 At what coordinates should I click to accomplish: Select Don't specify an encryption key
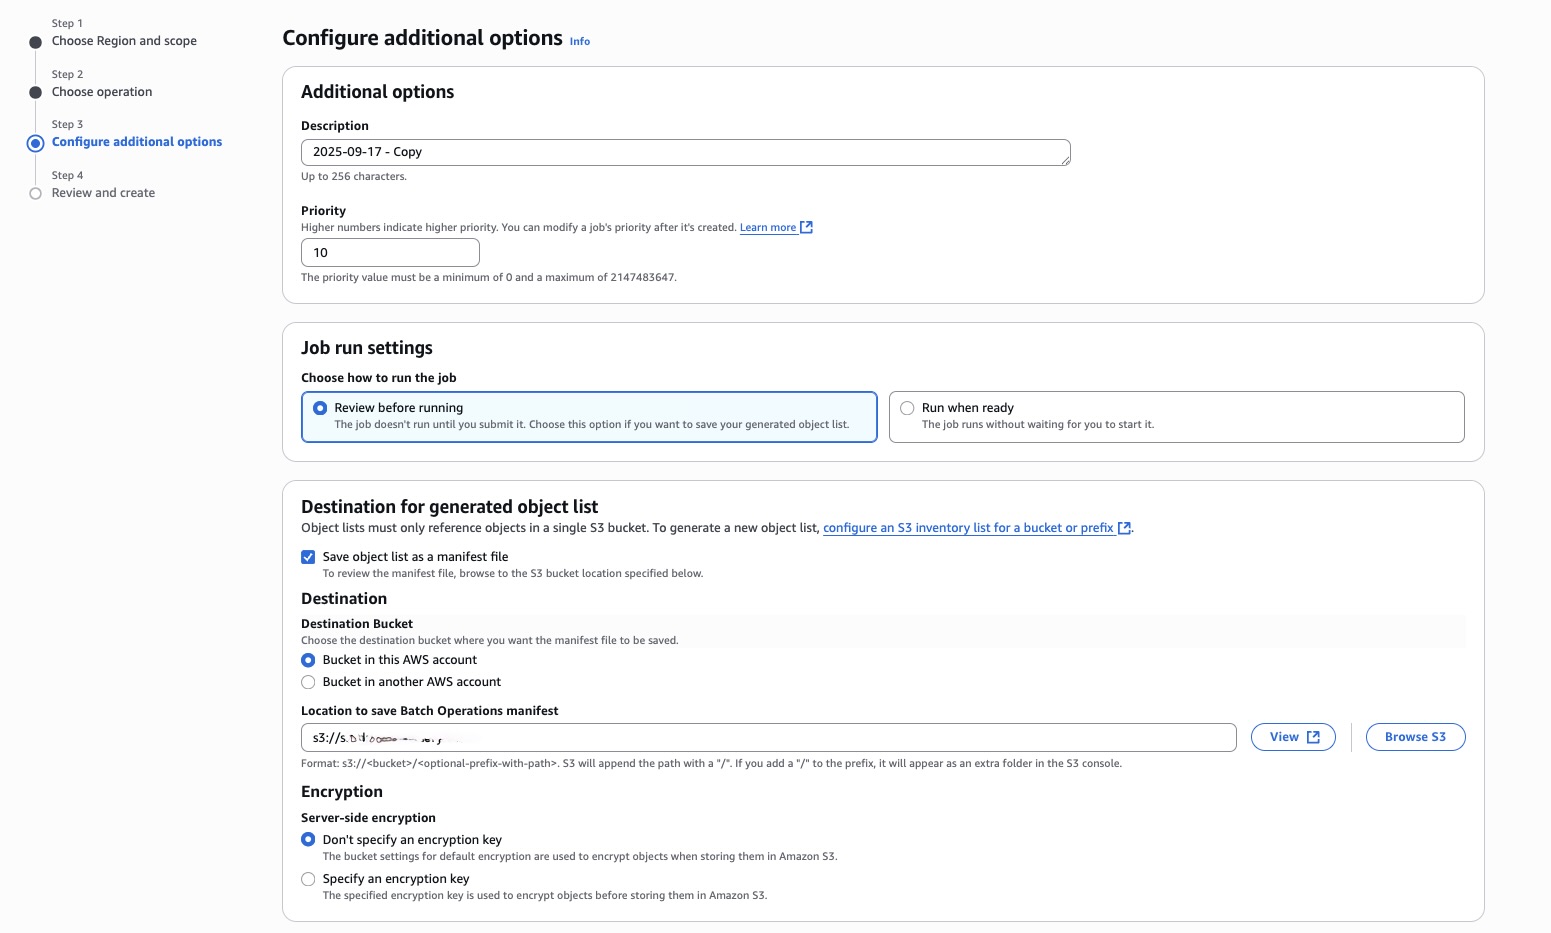tap(308, 840)
